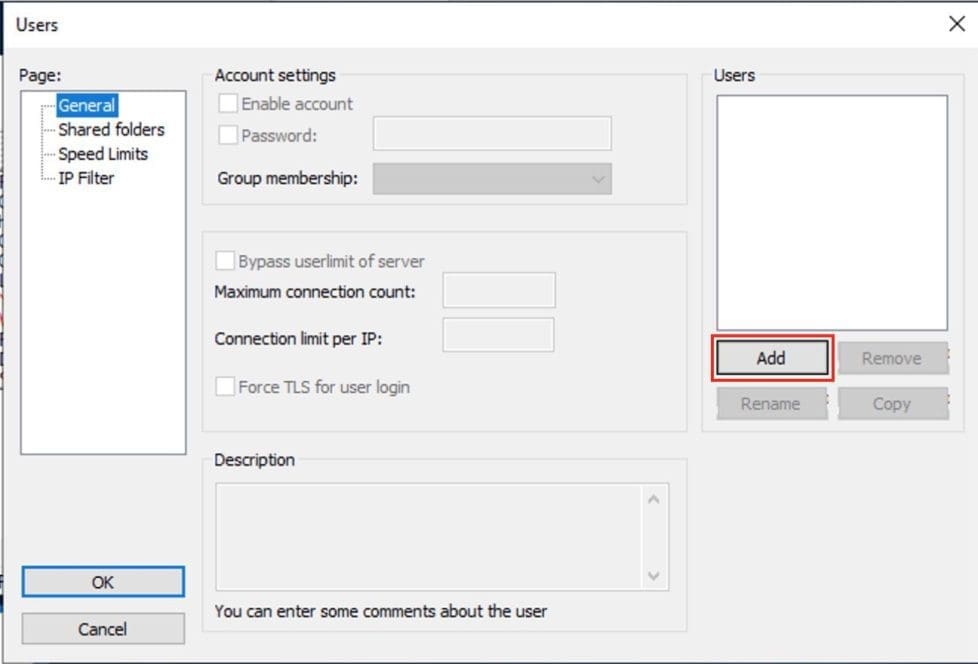Click the Password input field

pyautogui.click(x=492, y=134)
